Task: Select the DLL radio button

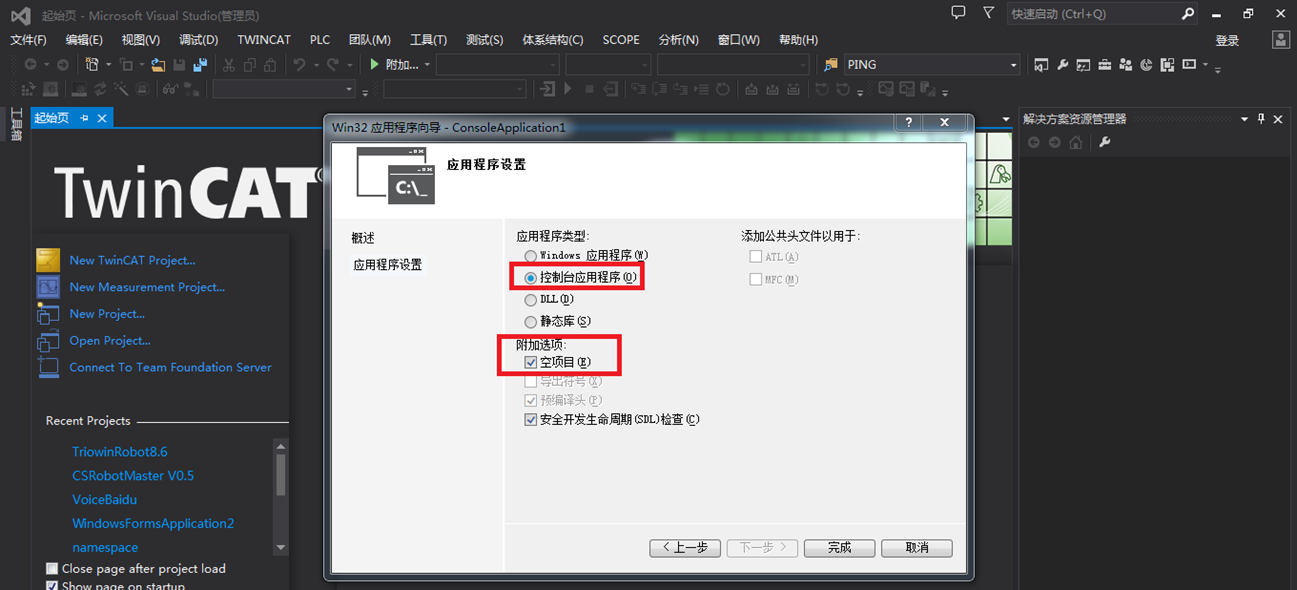Action: [531, 299]
